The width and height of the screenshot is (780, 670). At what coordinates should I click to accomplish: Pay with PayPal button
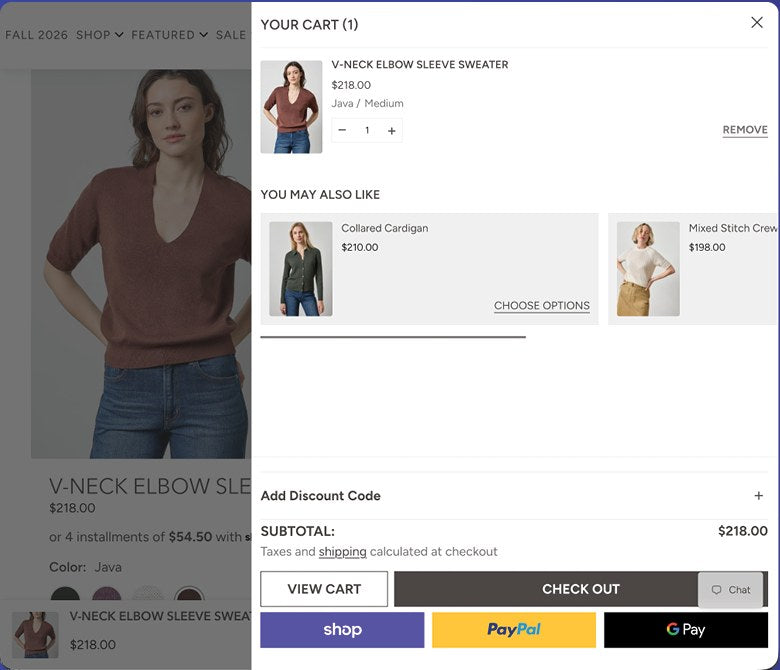pyautogui.click(x=514, y=630)
